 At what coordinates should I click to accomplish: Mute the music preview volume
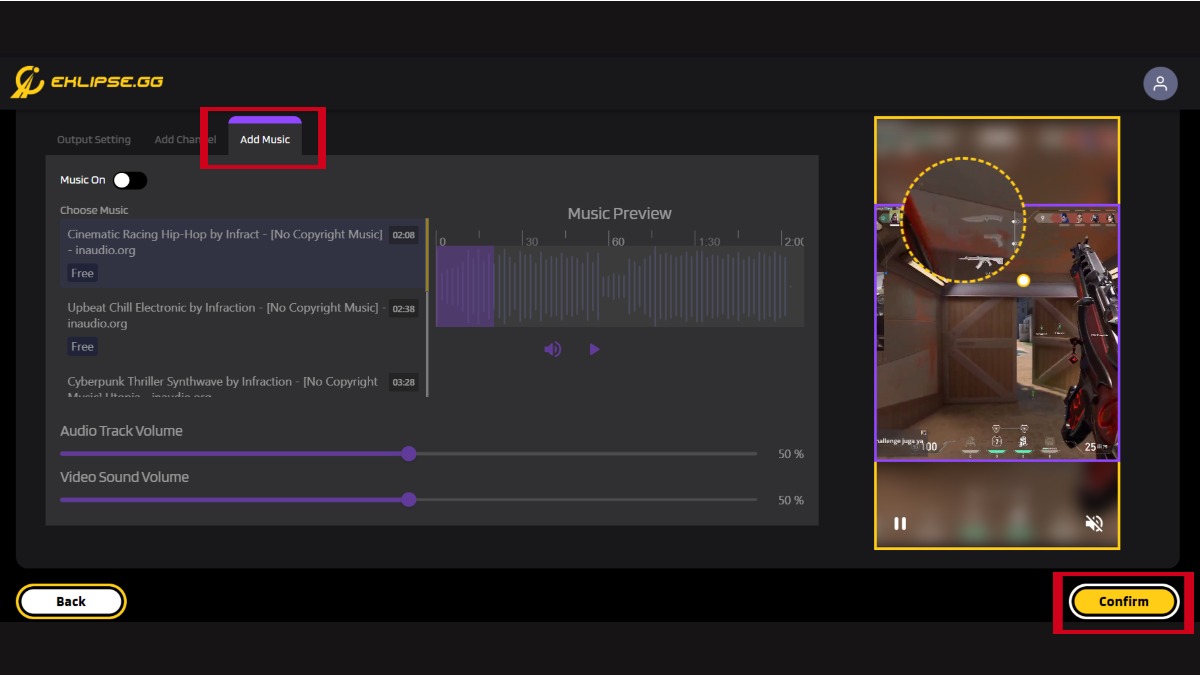552,348
